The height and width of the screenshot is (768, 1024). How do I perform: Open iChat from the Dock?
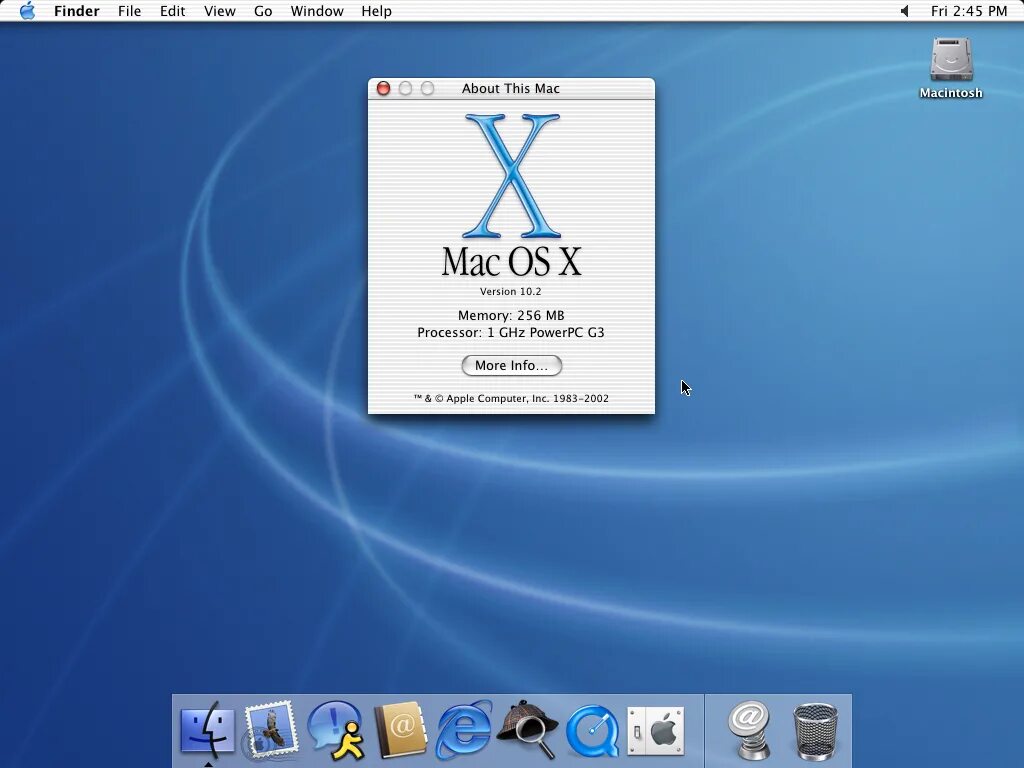tap(336, 730)
